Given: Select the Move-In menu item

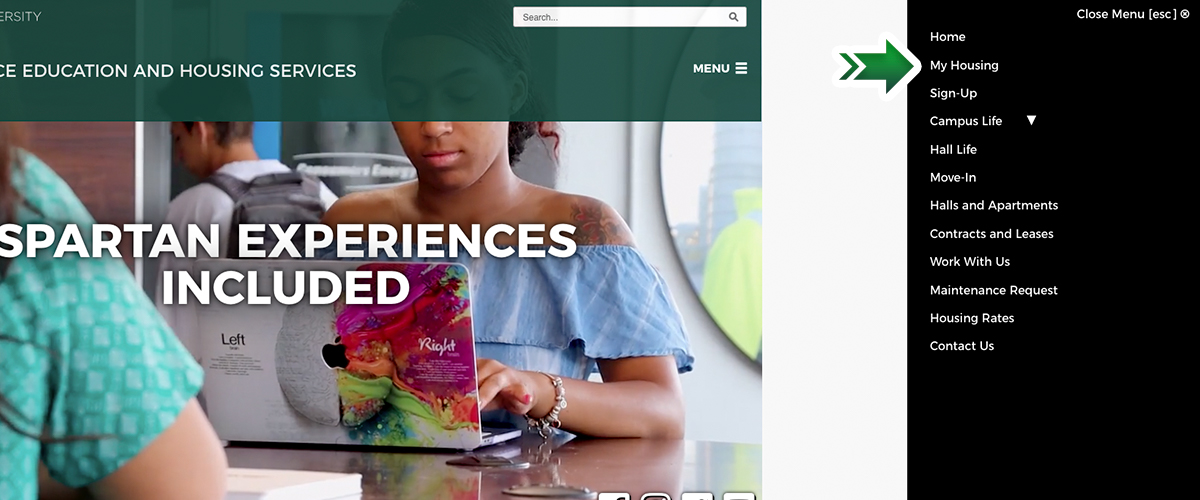Looking at the screenshot, I should (953, 177).
